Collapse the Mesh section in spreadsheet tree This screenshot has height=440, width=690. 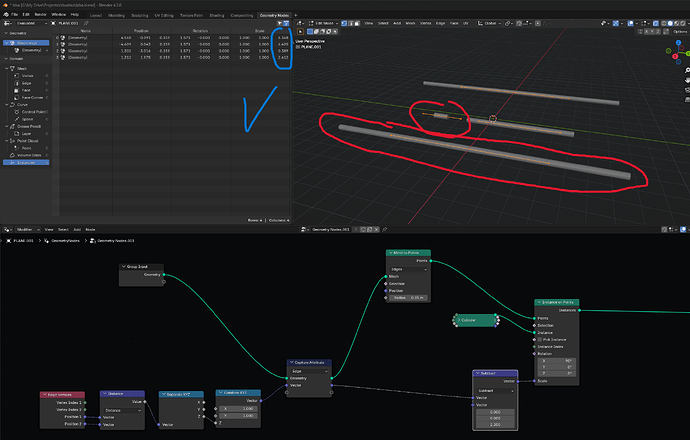pyautogui.click(x=7, y=69)
